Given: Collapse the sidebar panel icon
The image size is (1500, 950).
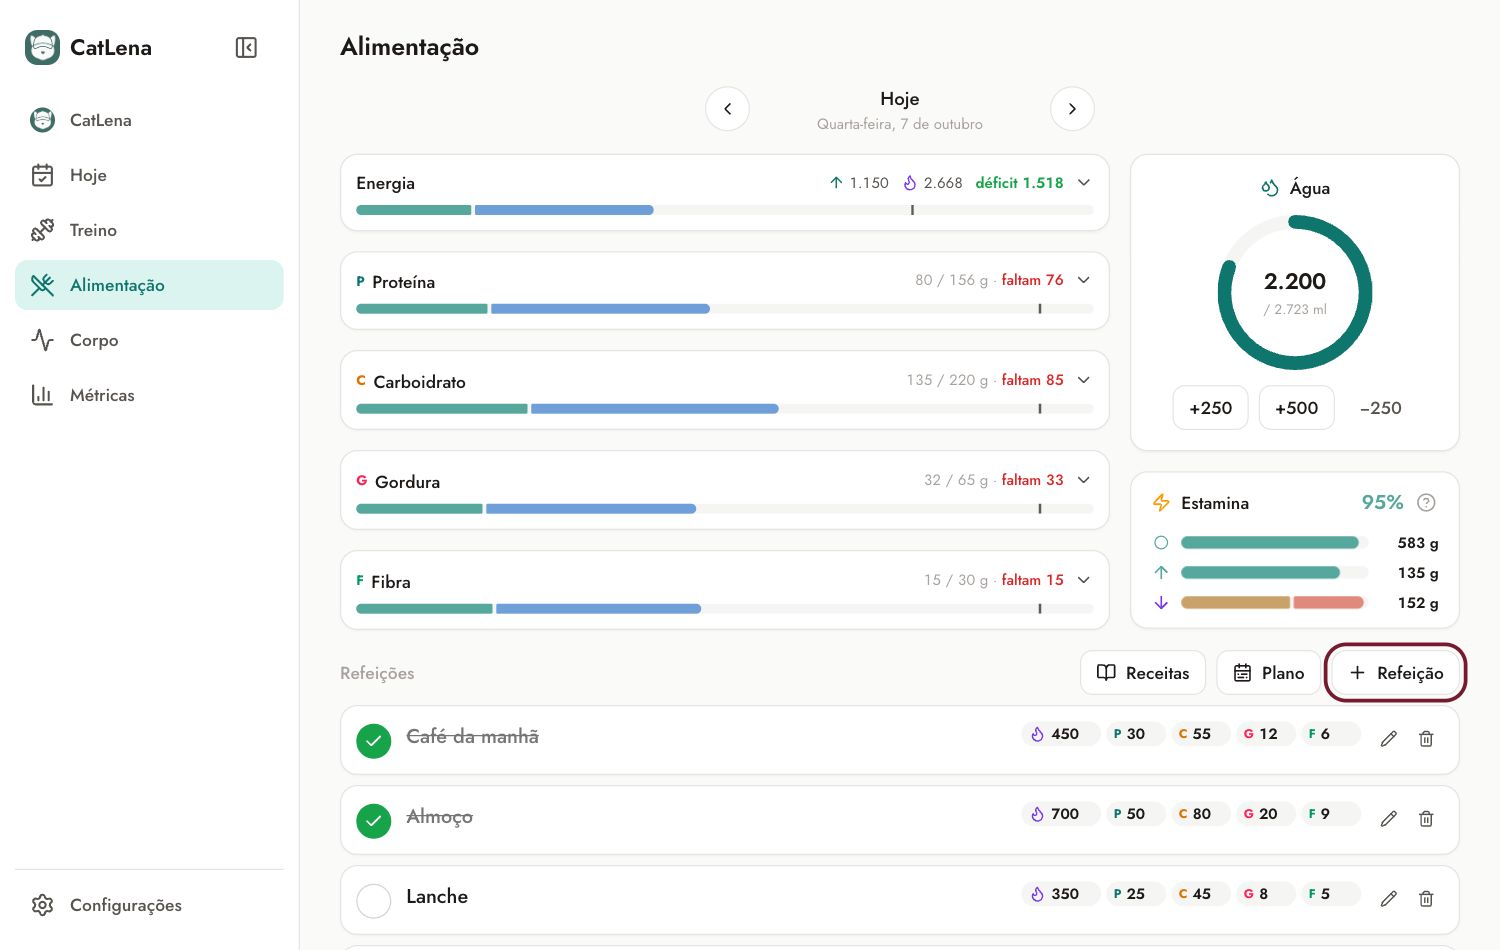Looking at the screenshot, I should pyautogui.click(x=246, y=48).
